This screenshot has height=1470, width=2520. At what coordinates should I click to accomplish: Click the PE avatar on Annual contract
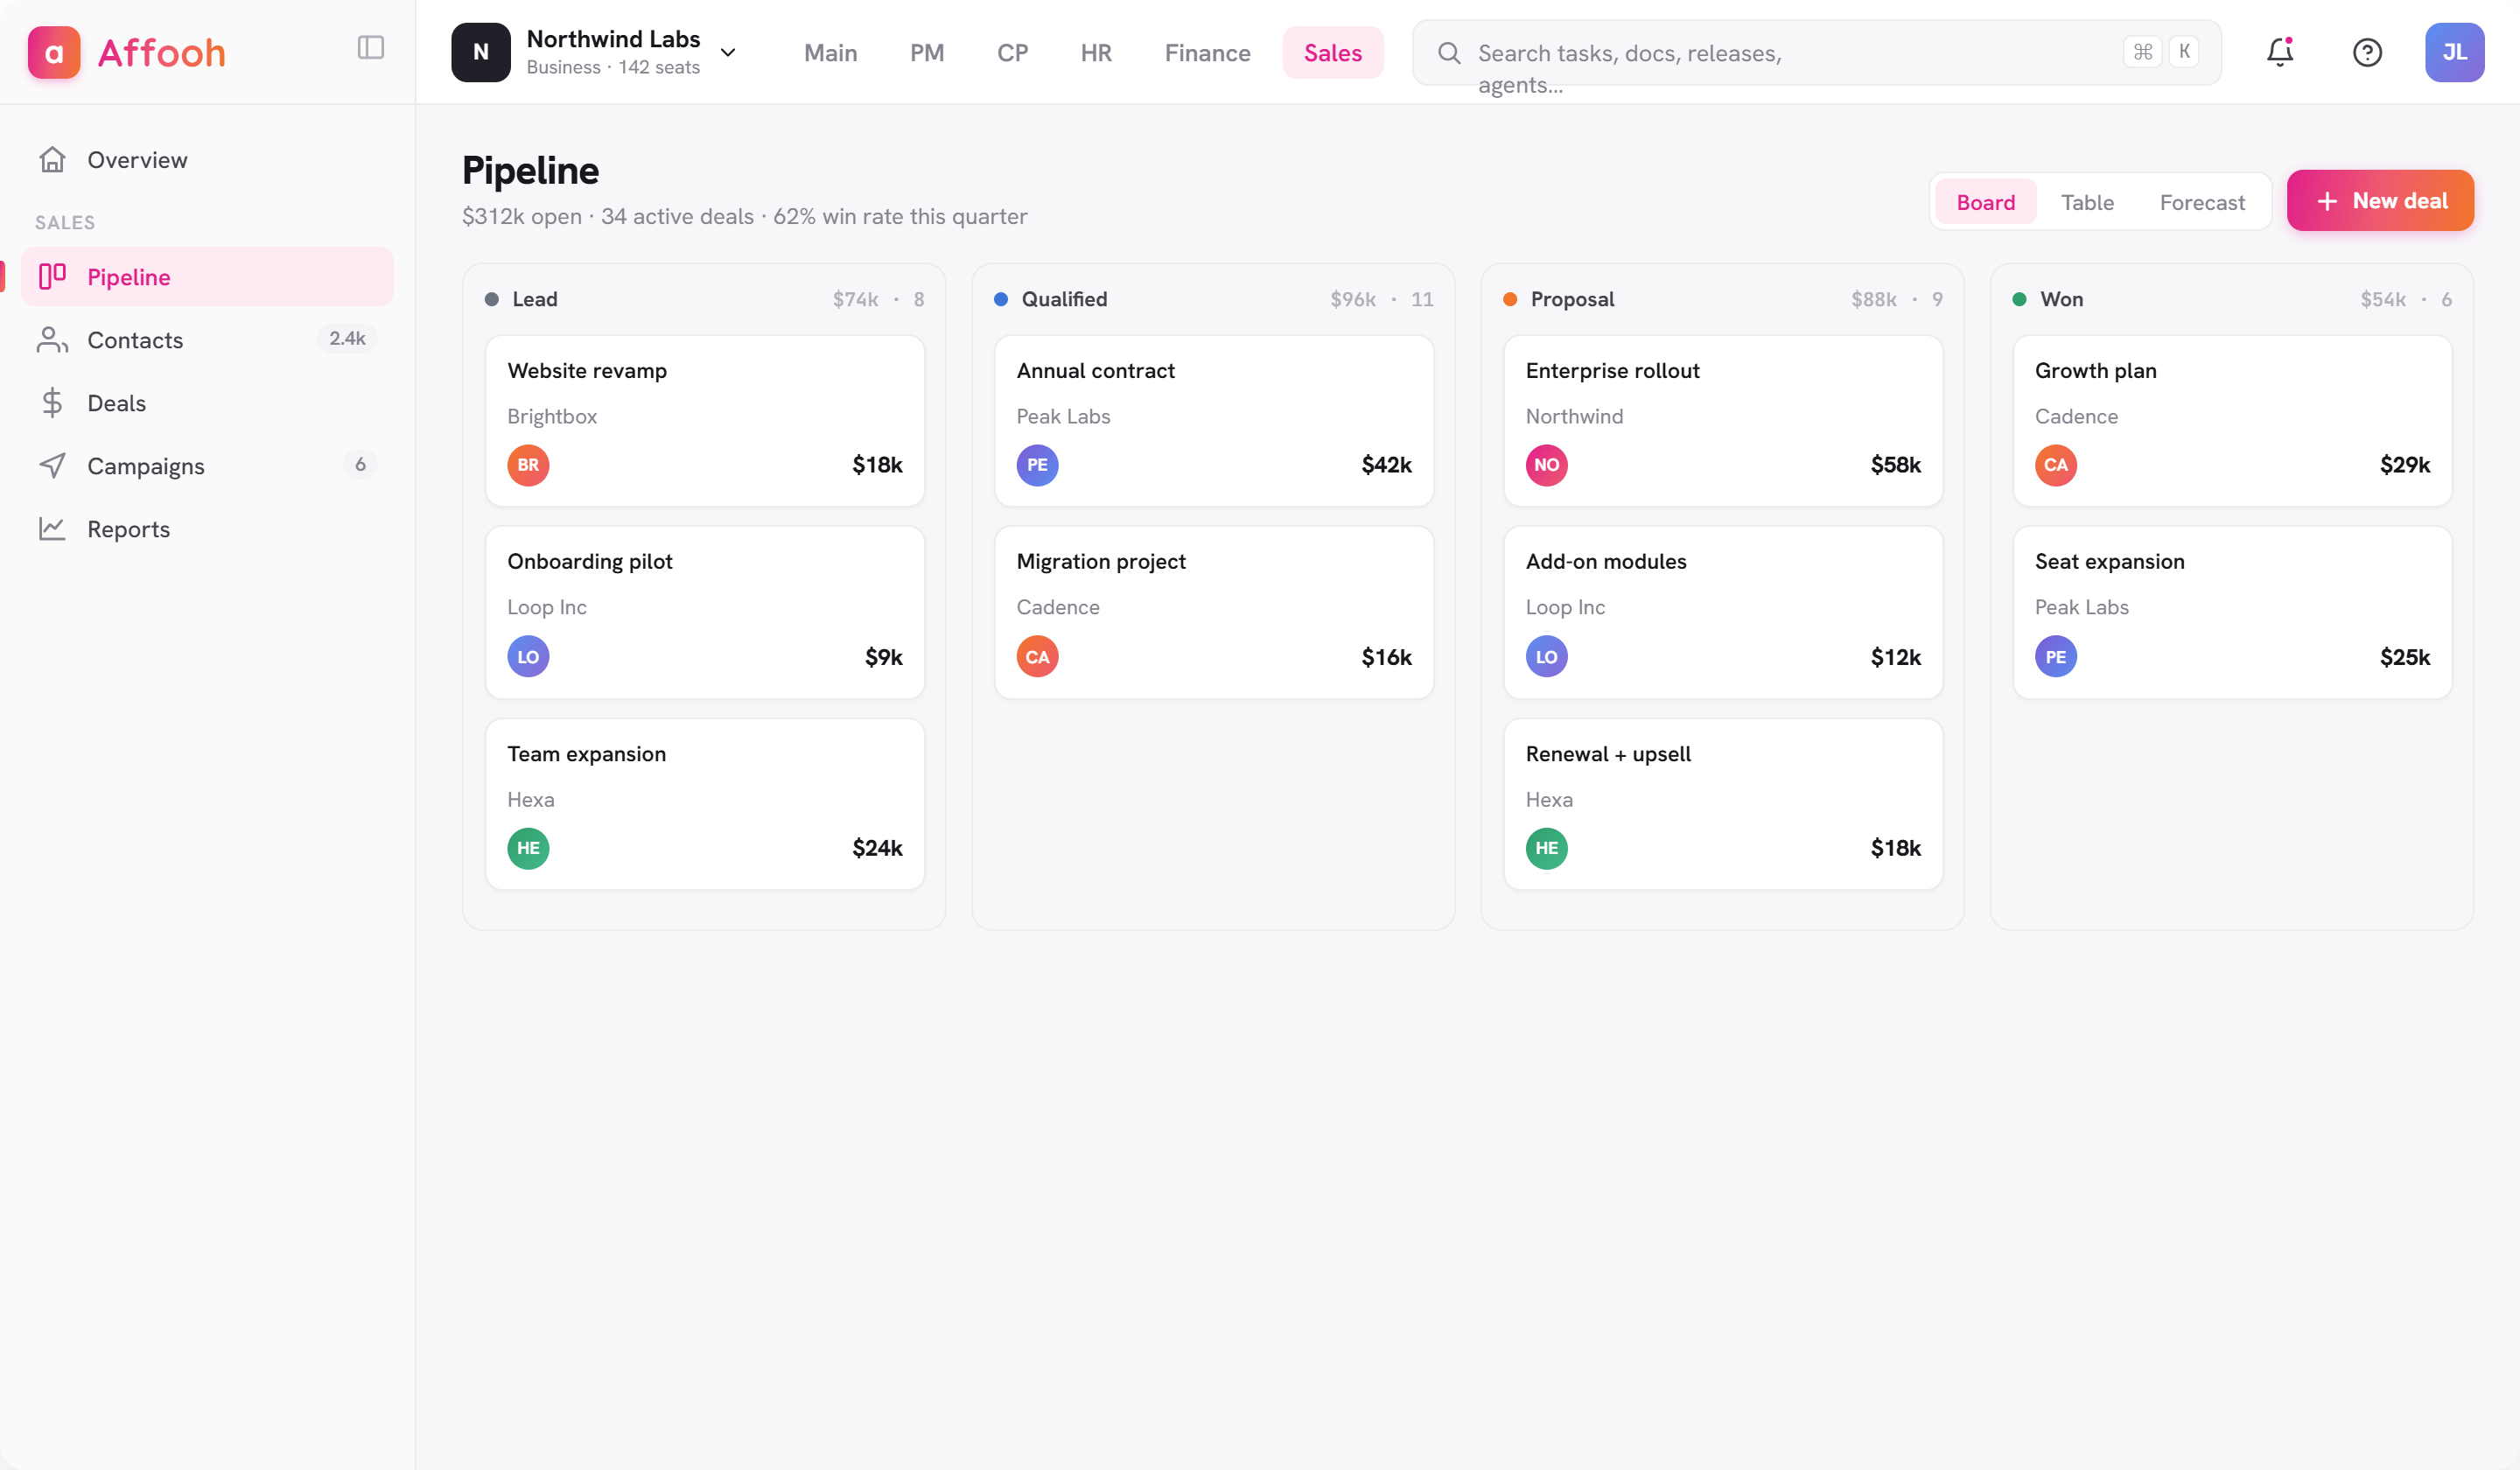[x=1037, y=465]
